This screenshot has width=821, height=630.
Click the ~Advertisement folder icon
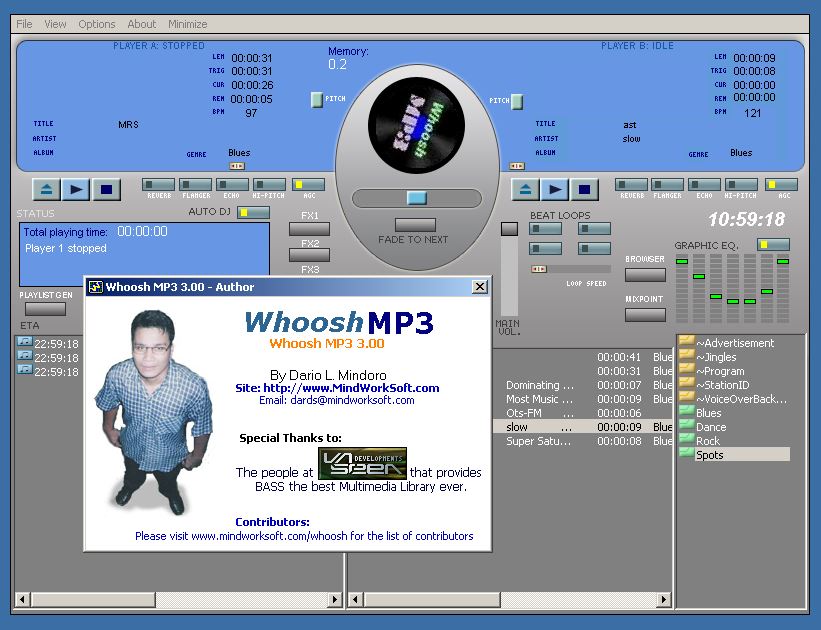tap(686, 341)
